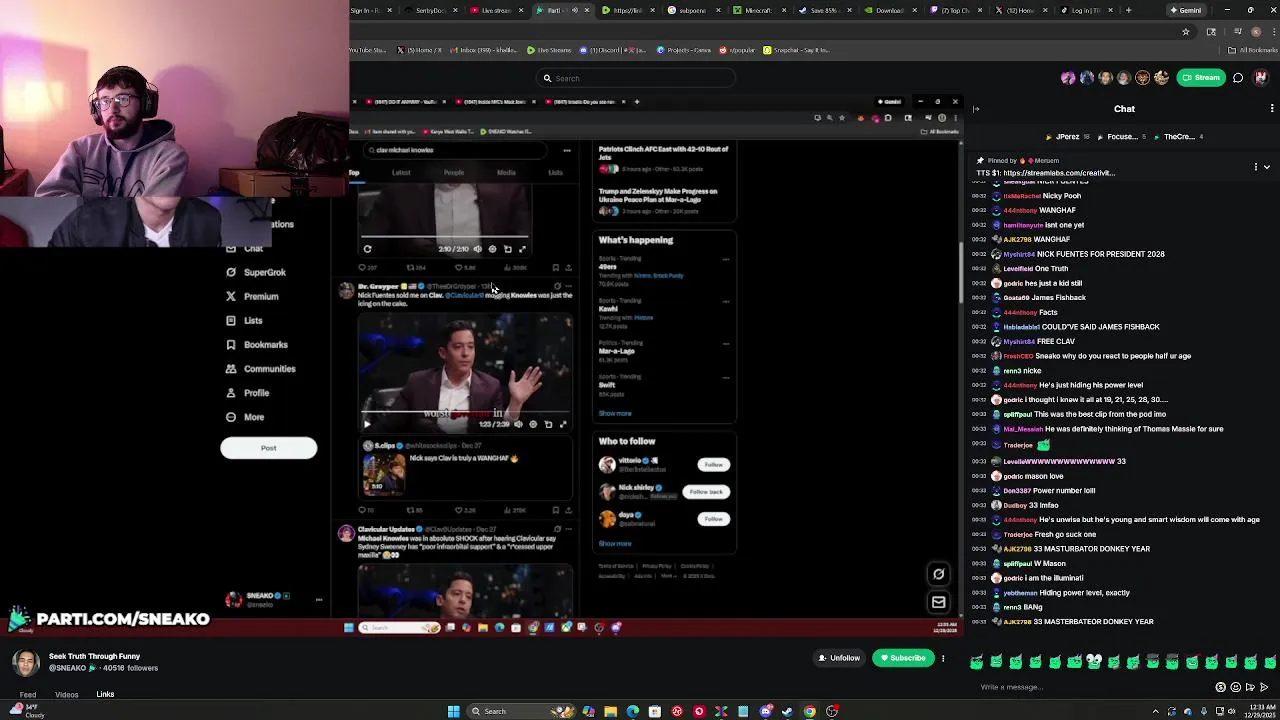Viewport: 1280px width, 720px height.
Task: Open Profile in X sidebar
Action: click(x=247, y=393)
